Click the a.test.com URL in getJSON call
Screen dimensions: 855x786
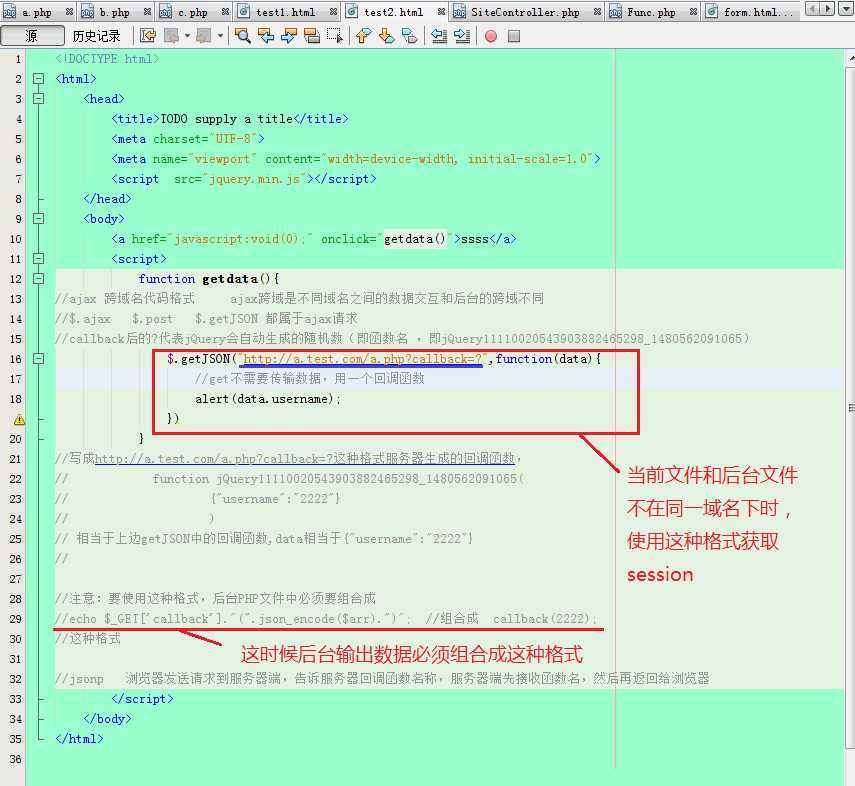pyautogui.click(x=362, y=359)
